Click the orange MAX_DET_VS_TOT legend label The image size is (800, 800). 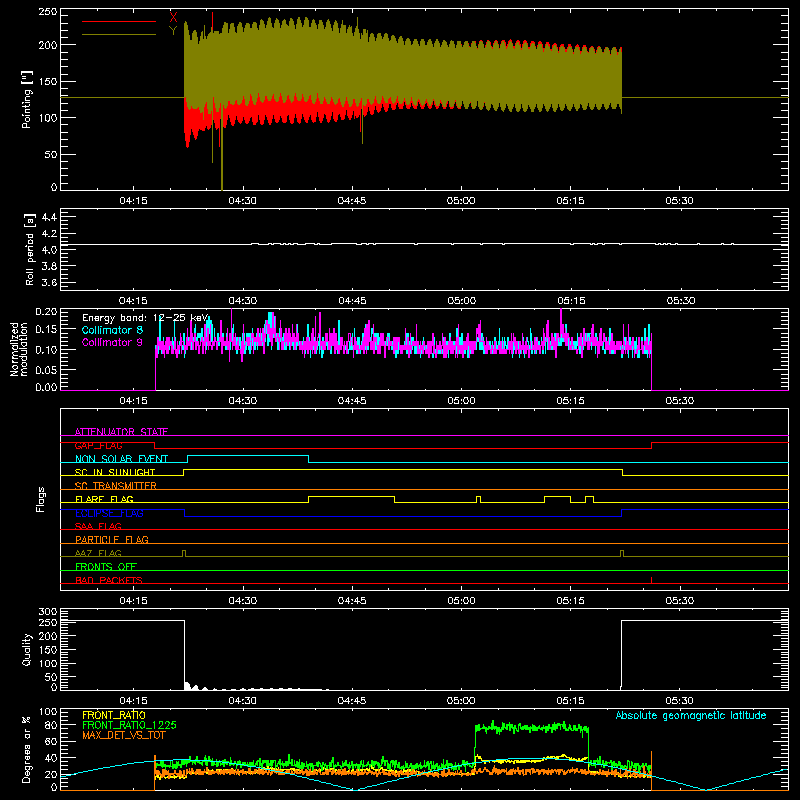[x=124, y=735]
